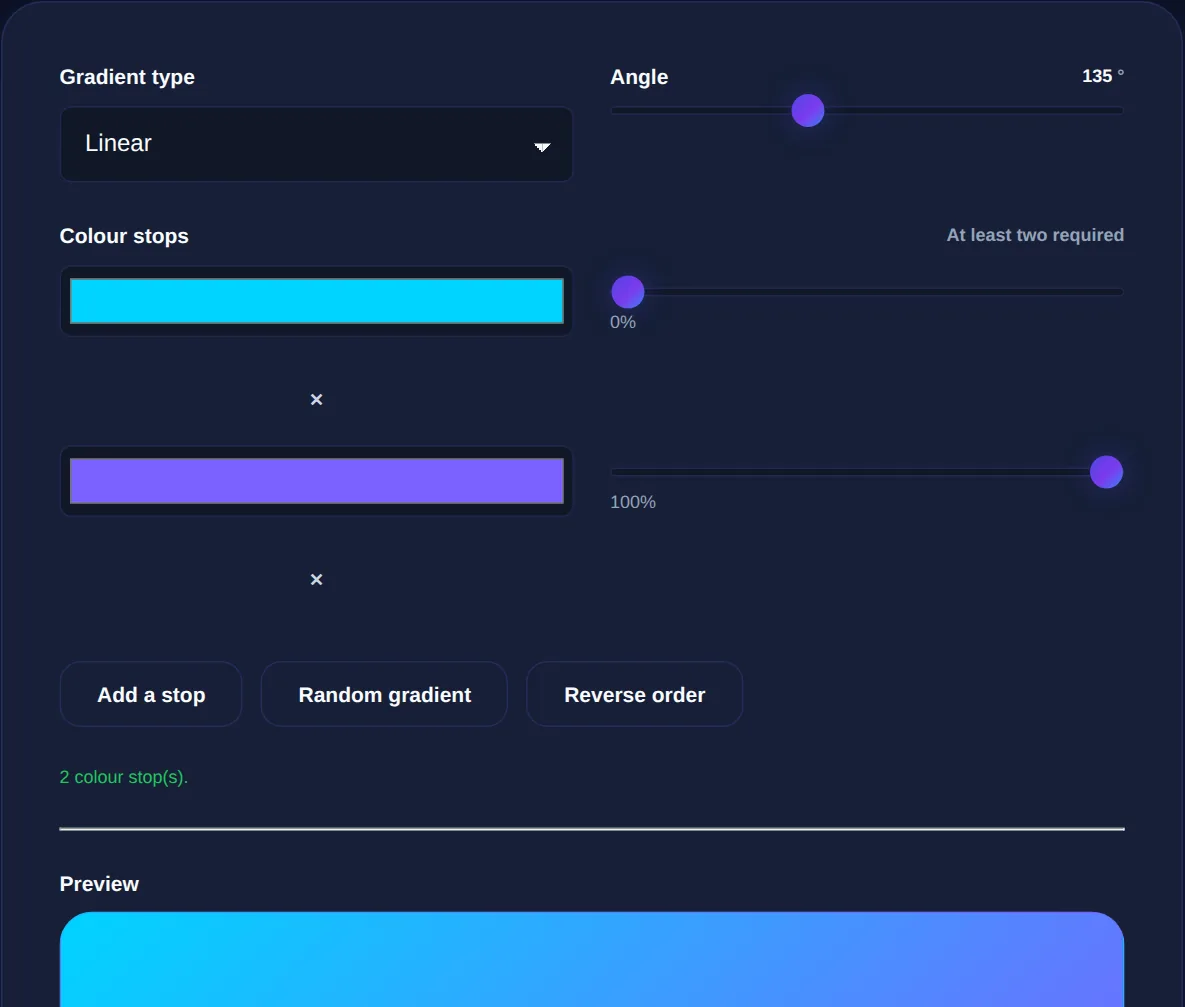Screen dimensions: 1185x1007
Task: Click the Add a stop button
Action: (x=151, y=694)
